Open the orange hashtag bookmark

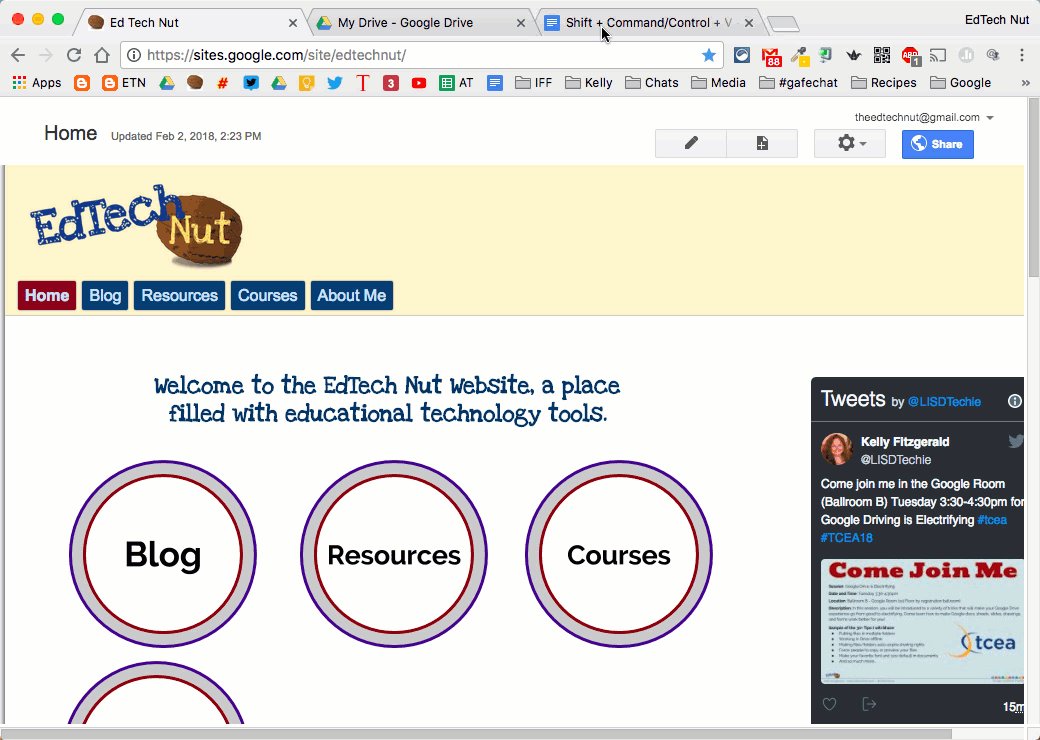click(222, 83)
